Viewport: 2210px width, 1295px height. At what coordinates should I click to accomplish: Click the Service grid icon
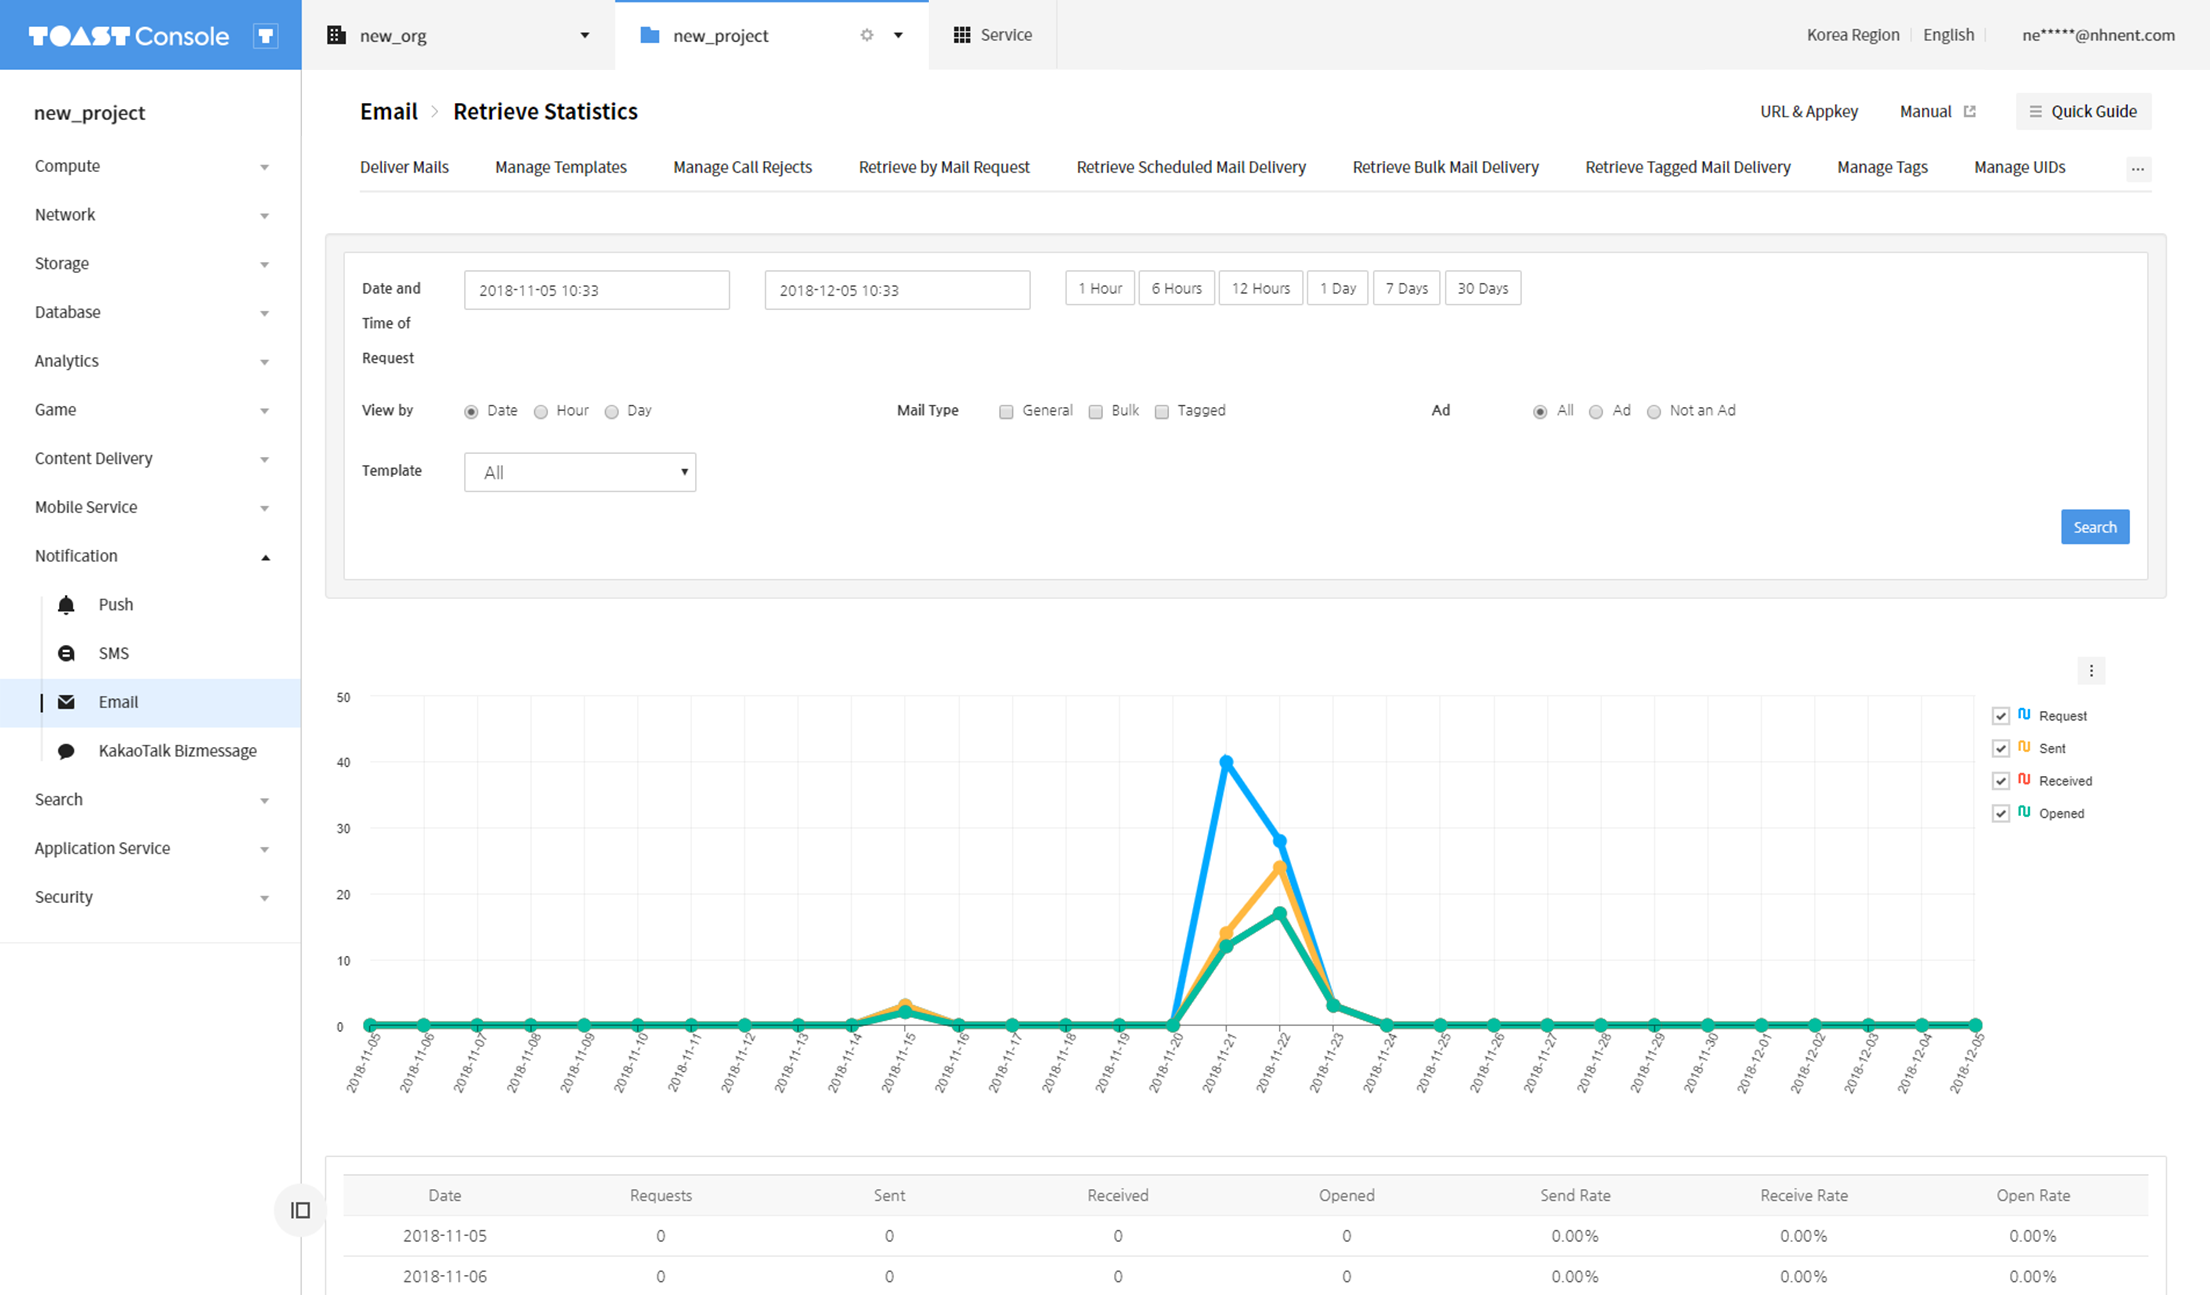[x=962, y=35]
